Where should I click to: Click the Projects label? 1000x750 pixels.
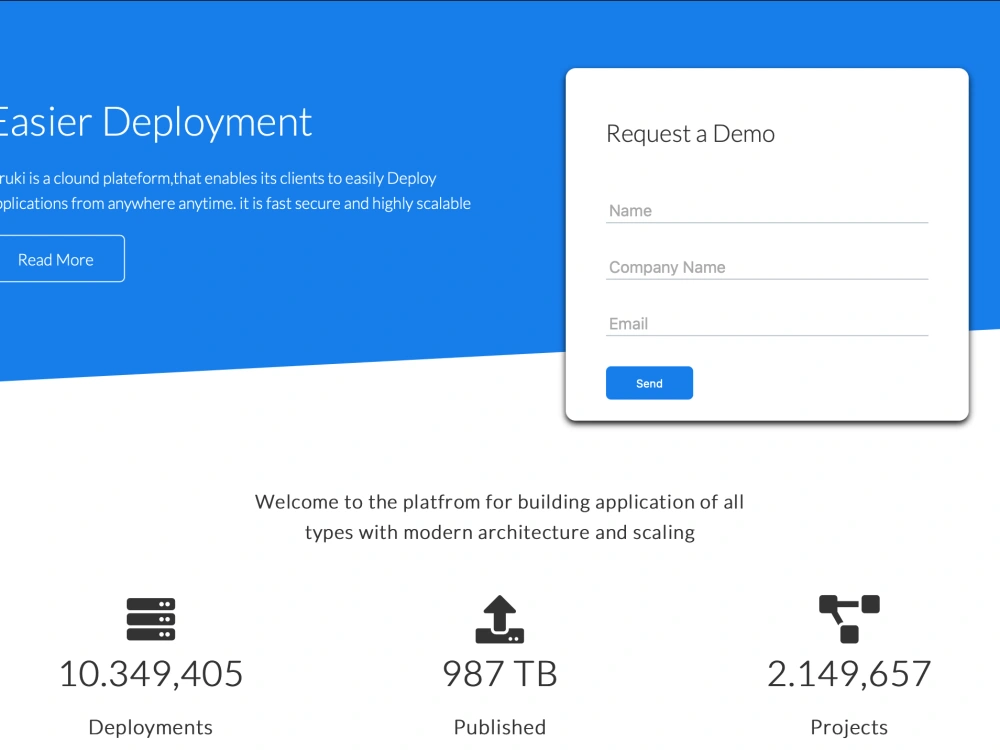point(849,727)
